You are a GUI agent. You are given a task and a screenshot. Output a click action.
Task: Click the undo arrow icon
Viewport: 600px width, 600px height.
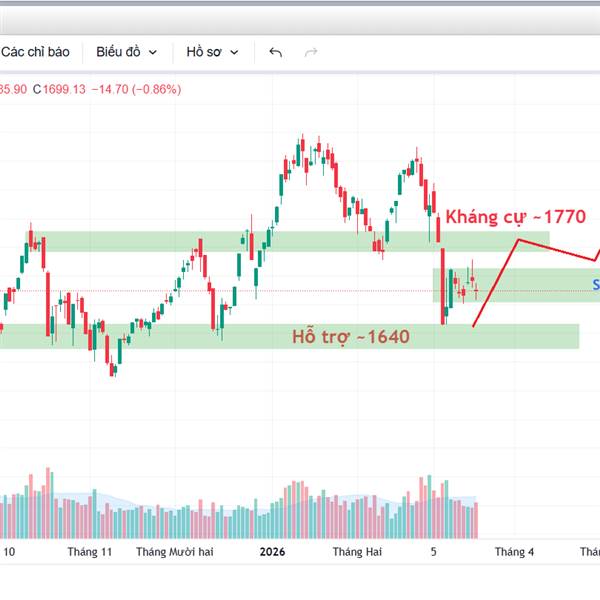pos(276,52)
